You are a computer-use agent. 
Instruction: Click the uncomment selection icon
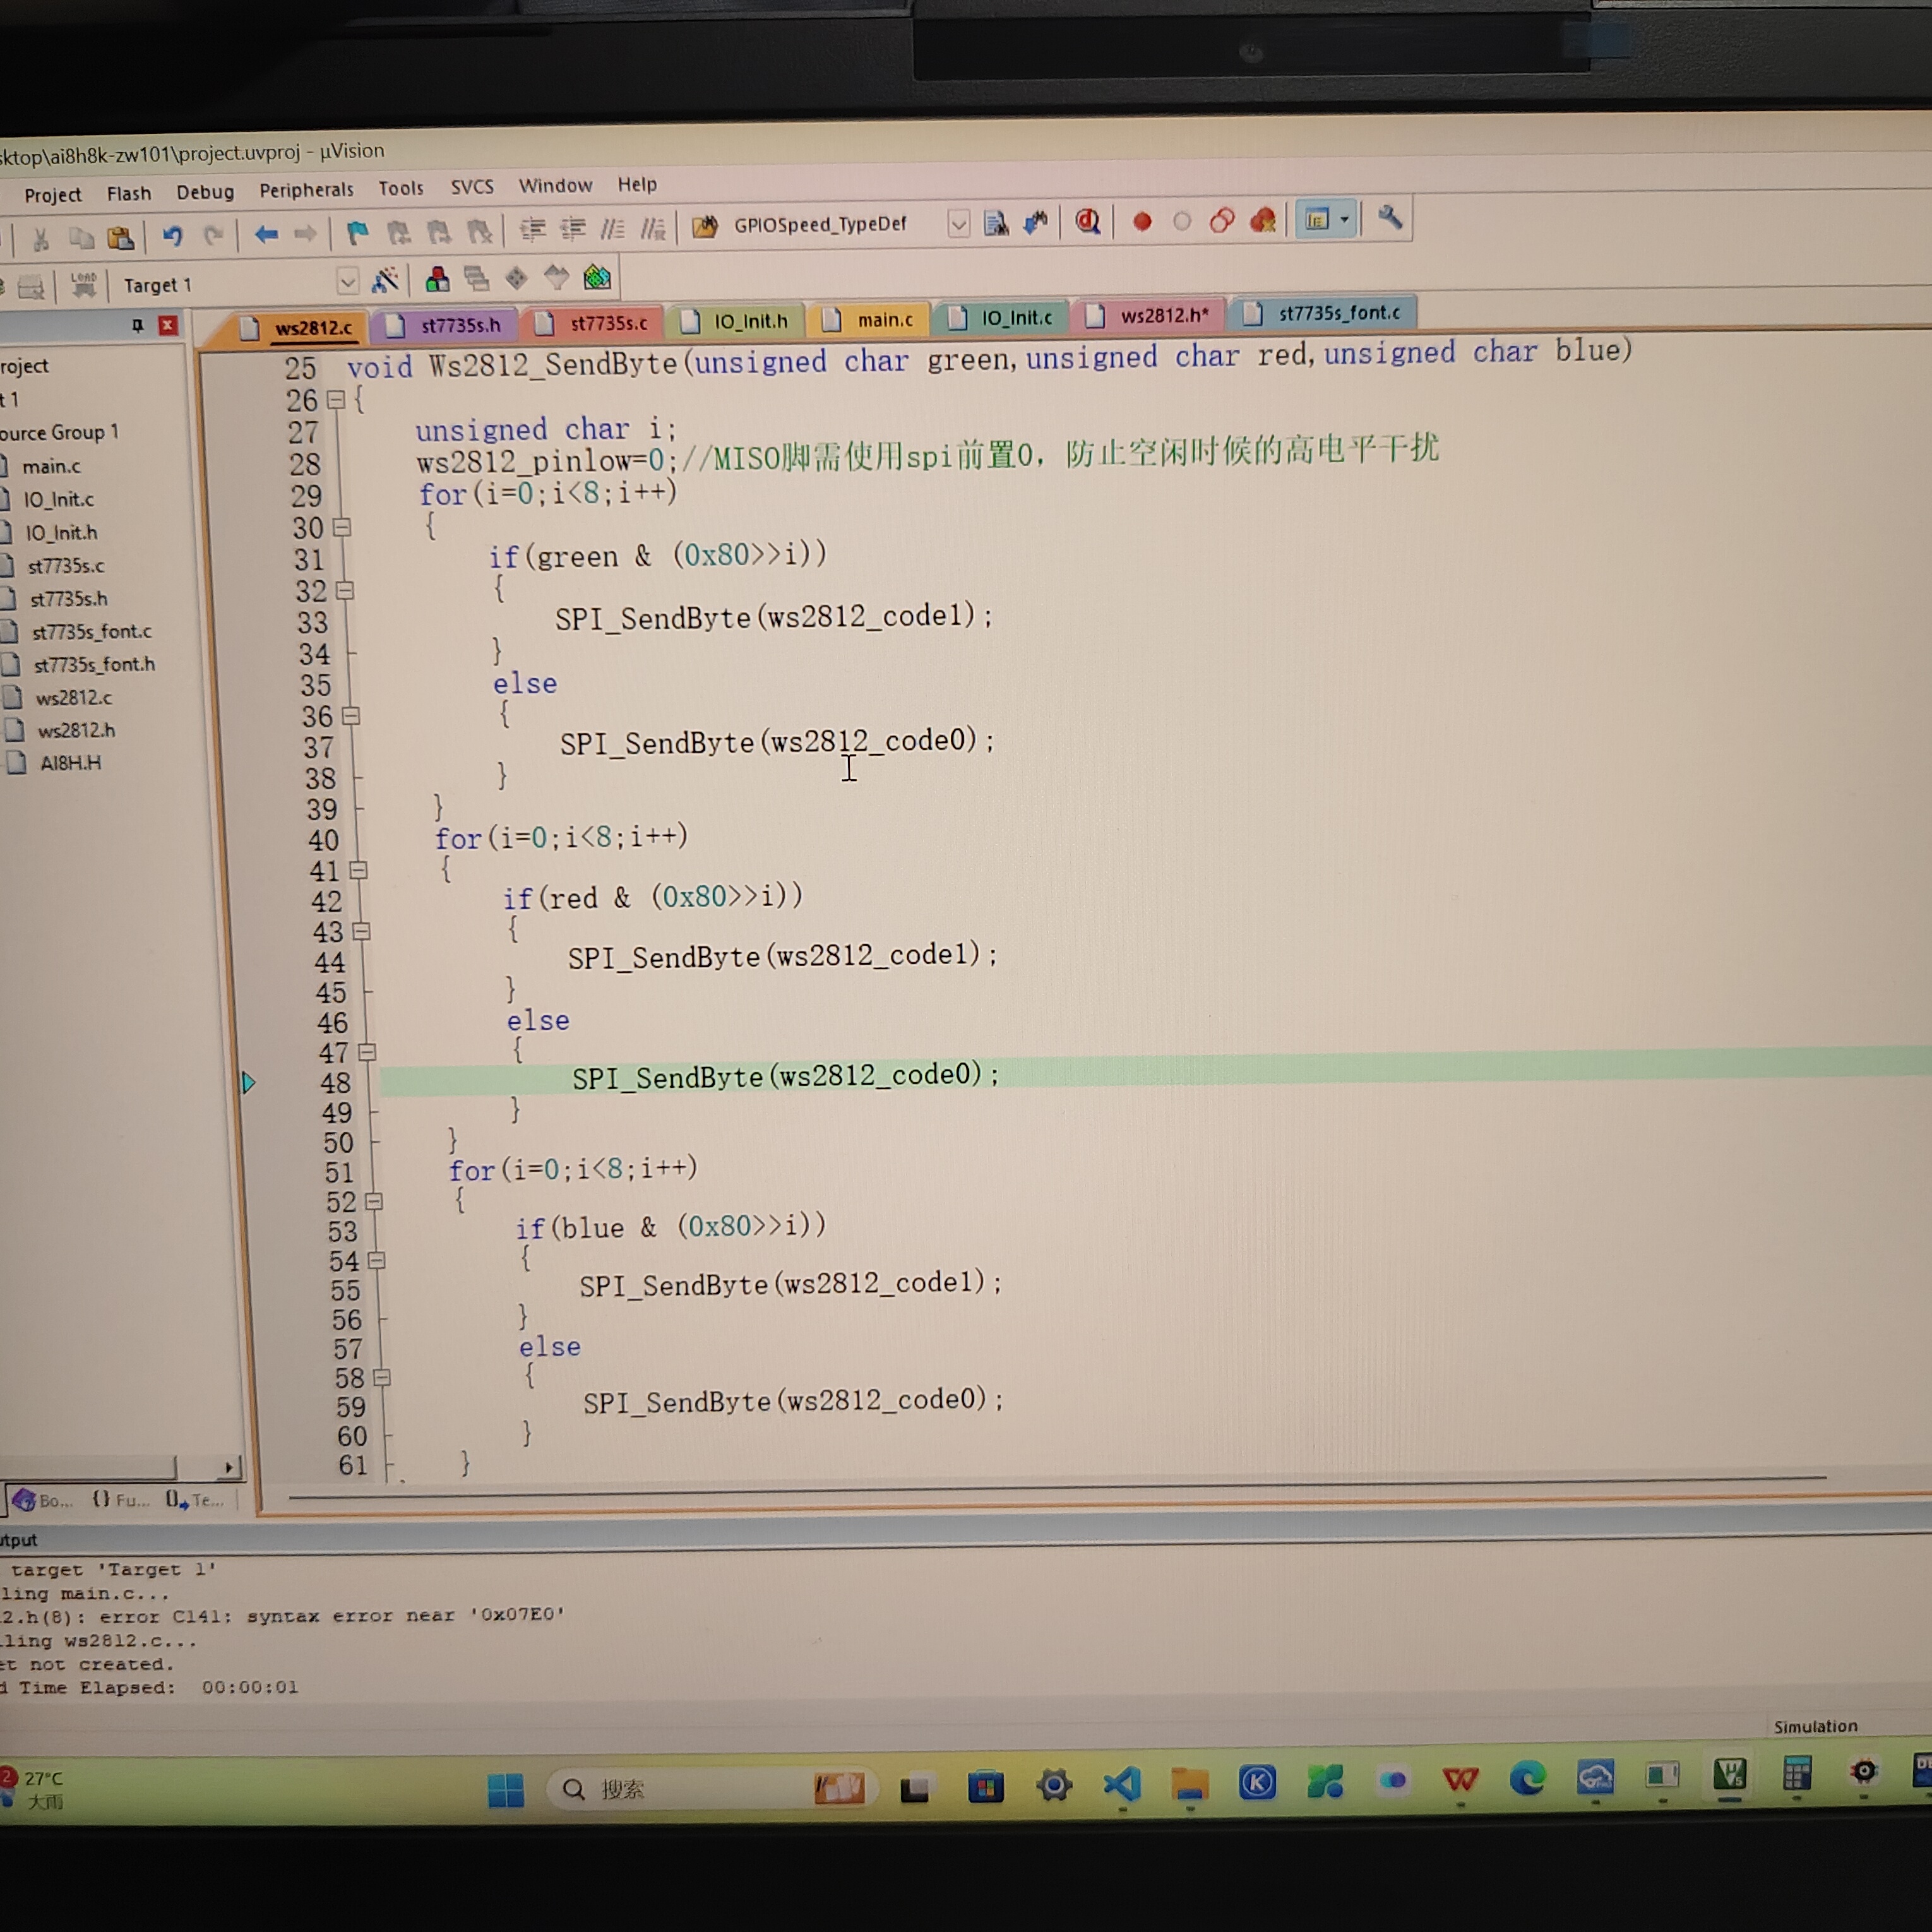pyautogui.click(x=652, y=228)
